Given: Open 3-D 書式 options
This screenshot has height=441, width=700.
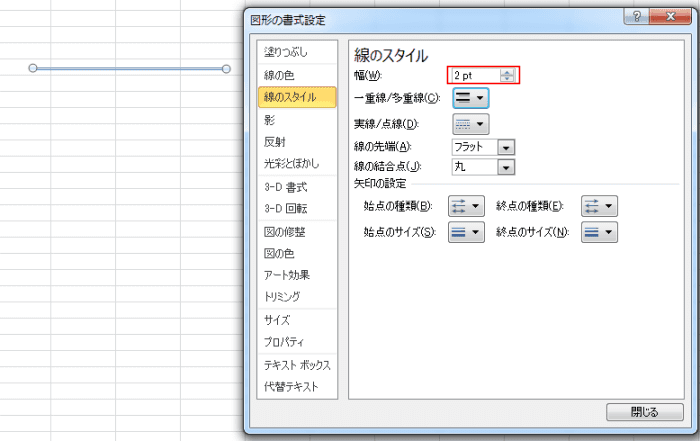Looking at the screenshot, I should coord(297,187).
